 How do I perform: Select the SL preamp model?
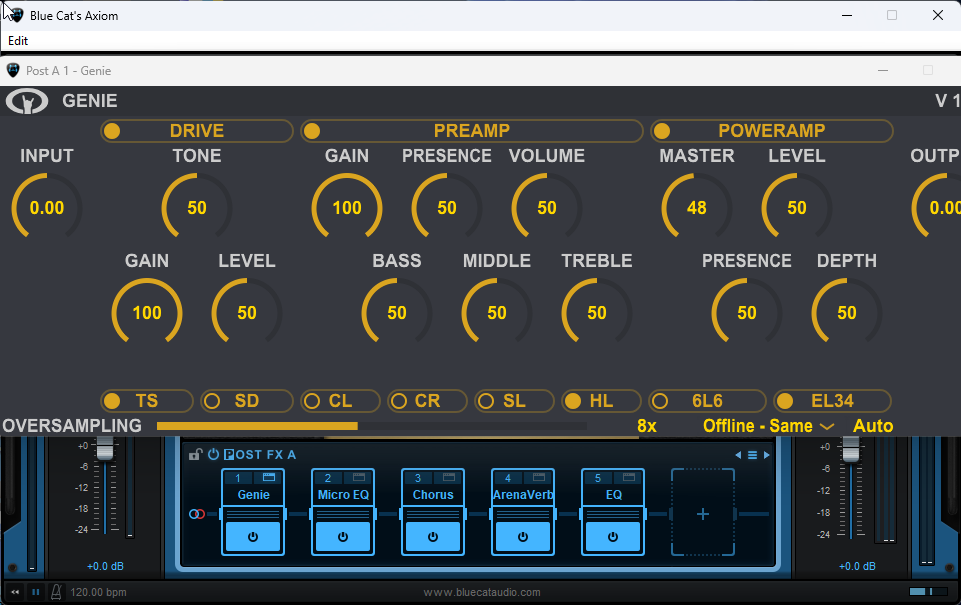(514, 401)
